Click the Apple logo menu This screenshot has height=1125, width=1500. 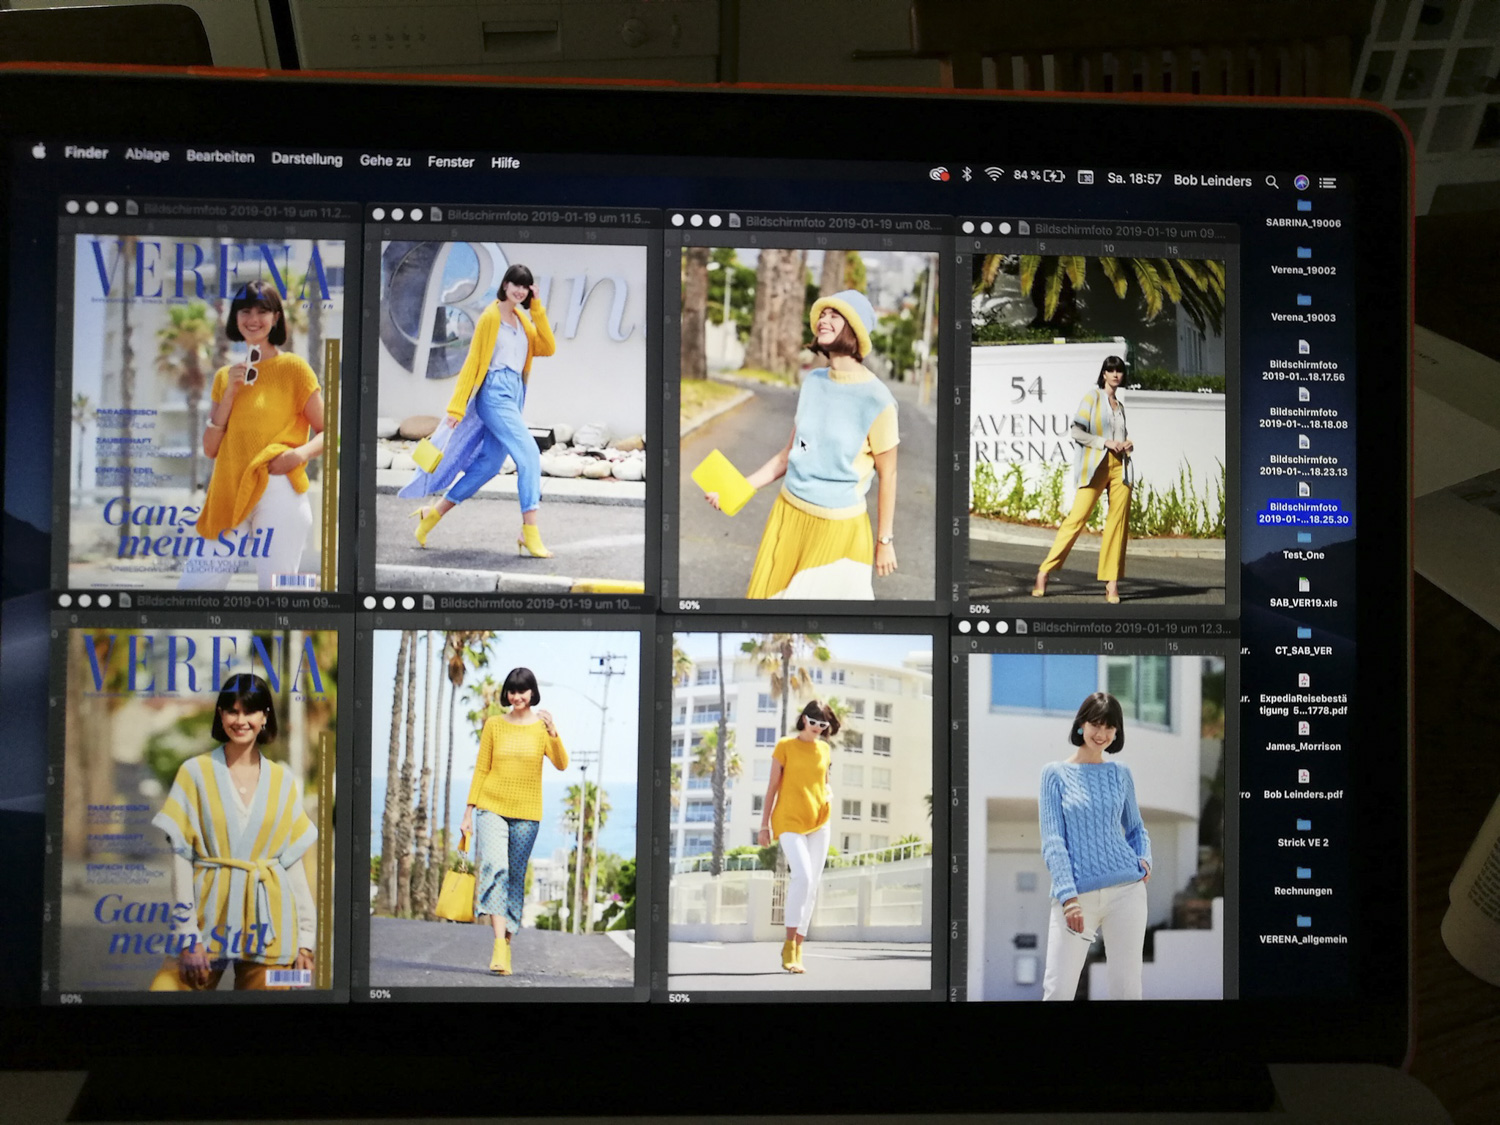click(39, 151)
